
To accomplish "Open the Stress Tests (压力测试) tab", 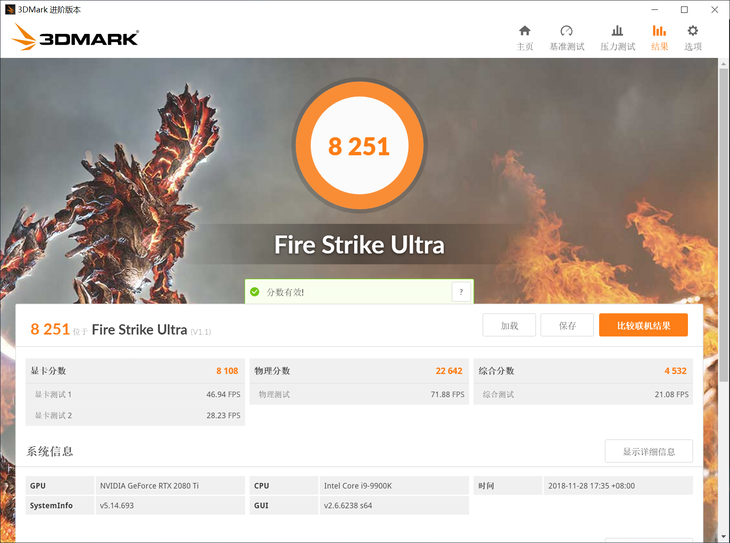I will (617, 38).
